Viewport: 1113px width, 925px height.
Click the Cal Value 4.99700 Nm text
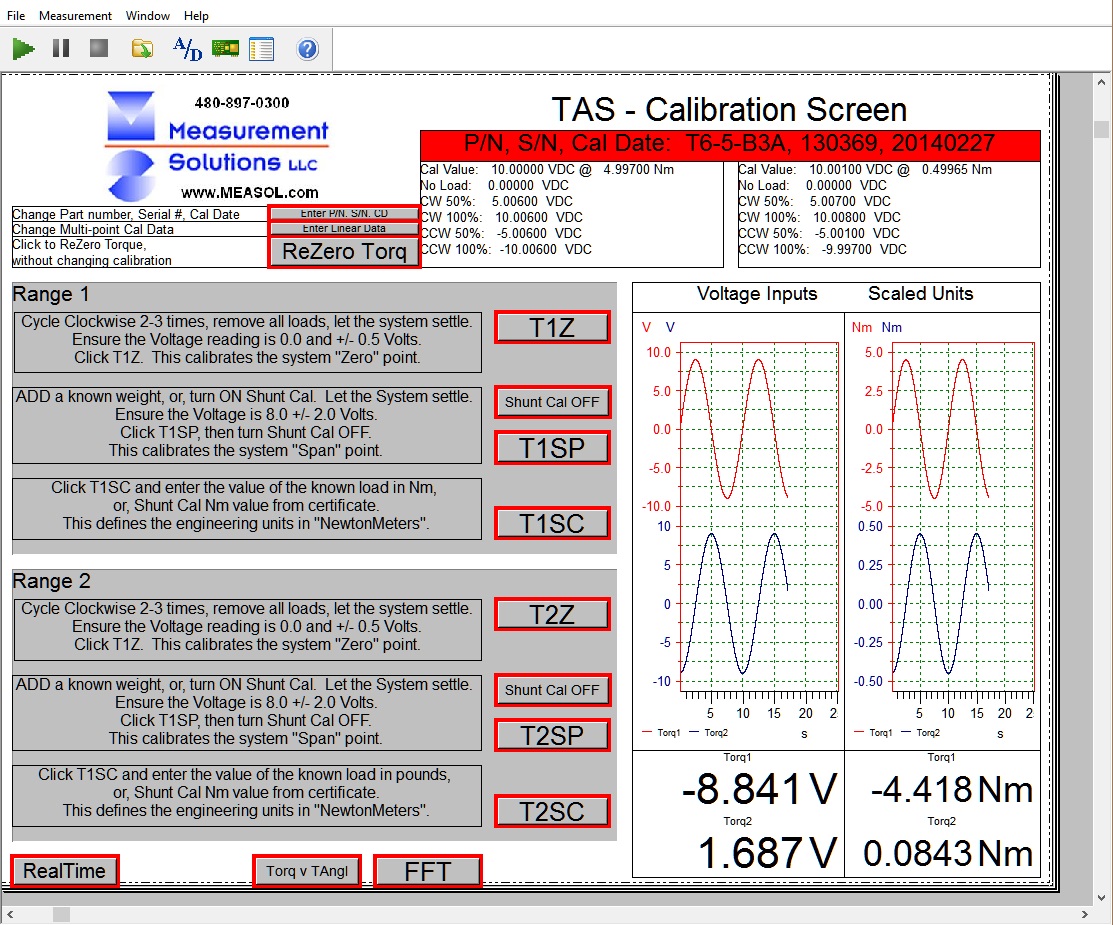point(547,170)
